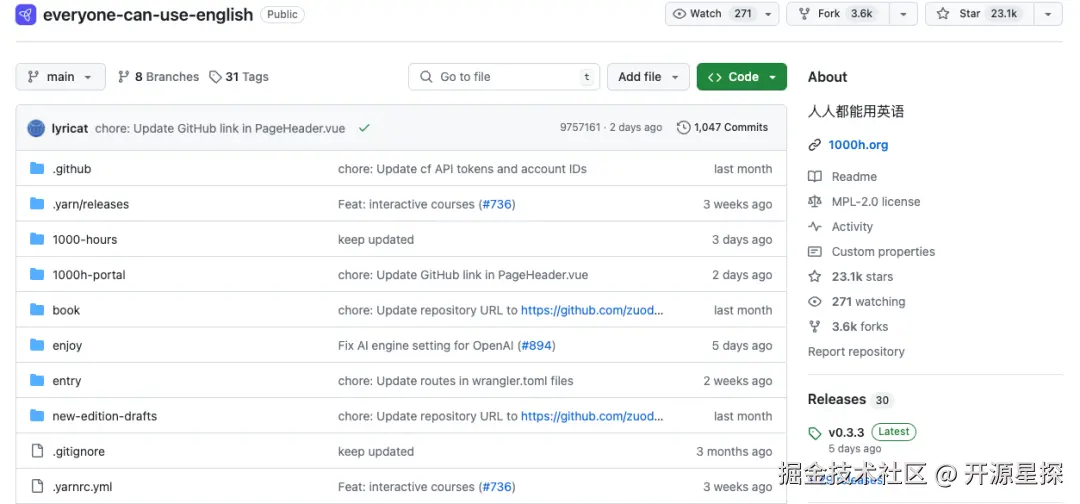Click the .gitignore file icon
Image resolution: width=1080 pixels, height=504 pixels.
pos(37,451)
